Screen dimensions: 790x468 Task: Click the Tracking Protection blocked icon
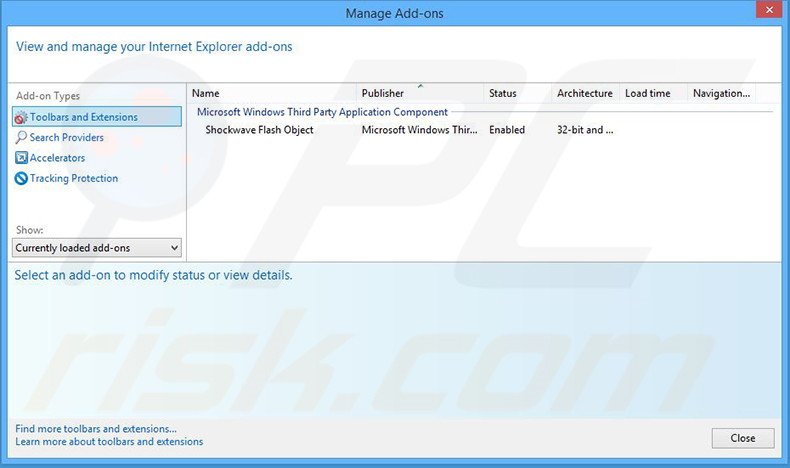(21, 178)
